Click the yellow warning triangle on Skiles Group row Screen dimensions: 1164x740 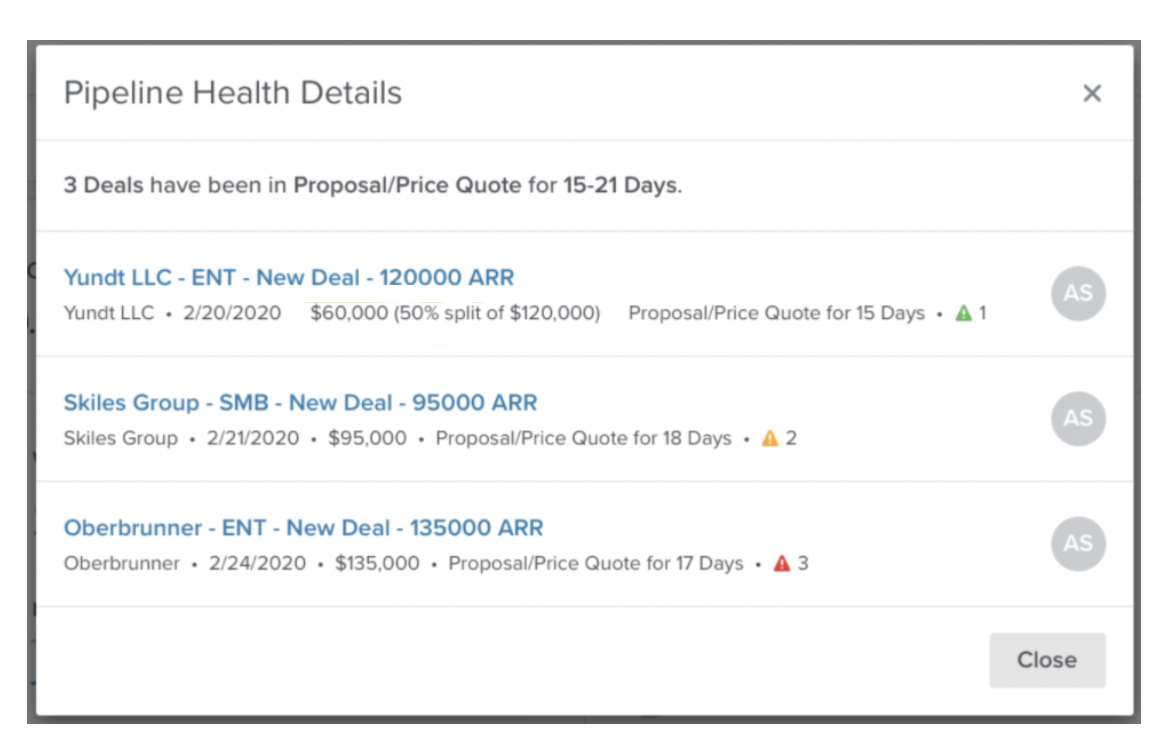point(769,437)
